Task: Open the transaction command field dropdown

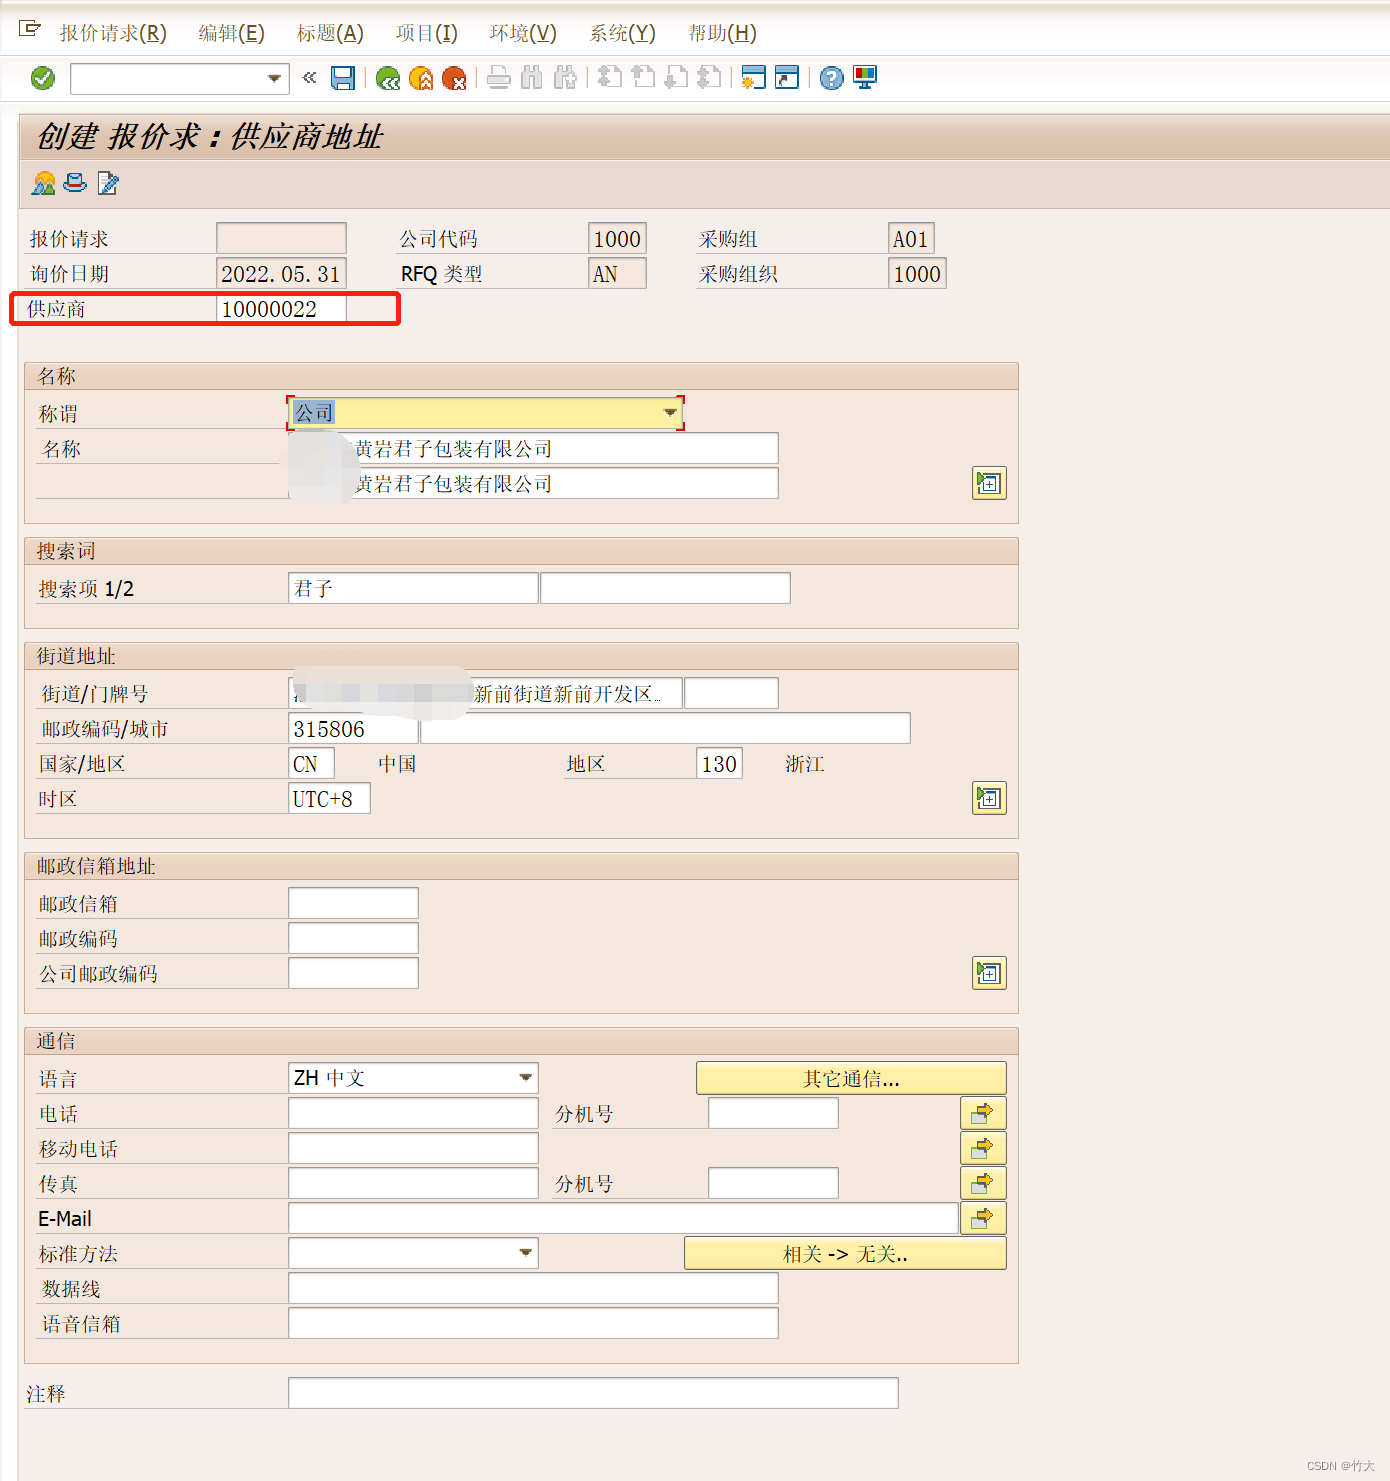Action: click(274, 78)
